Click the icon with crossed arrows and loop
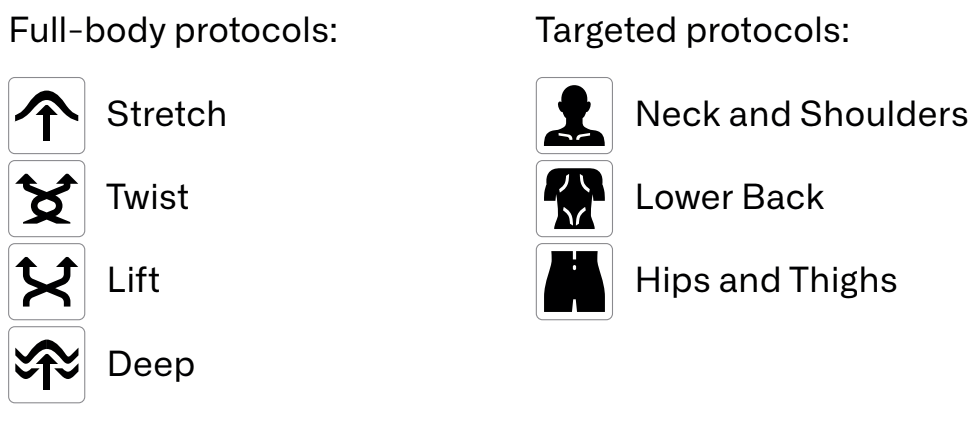 pos(47,199)
